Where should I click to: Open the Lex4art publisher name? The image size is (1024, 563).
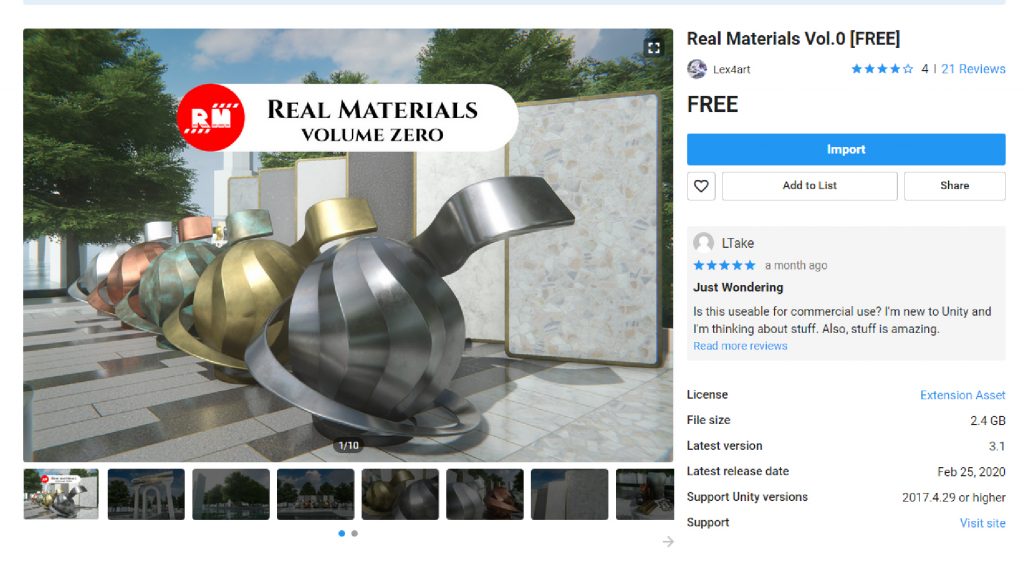(731, 69)
